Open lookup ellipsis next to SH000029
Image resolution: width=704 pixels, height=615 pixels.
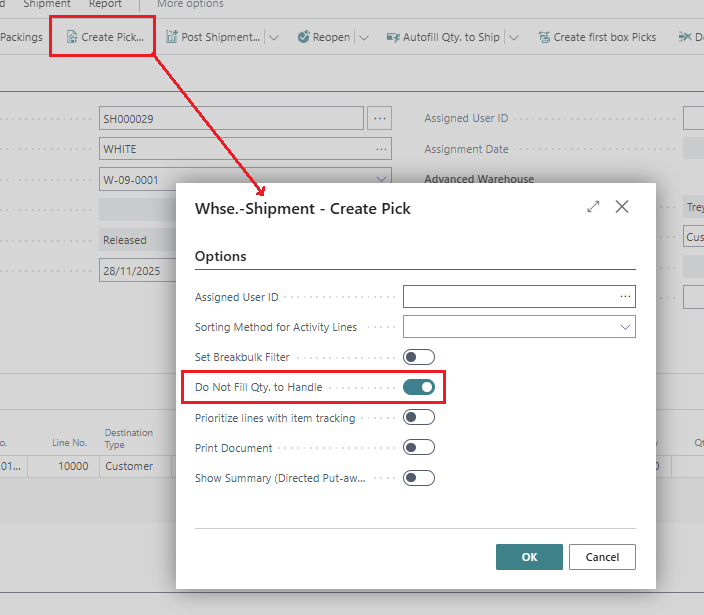coord(379,118)
